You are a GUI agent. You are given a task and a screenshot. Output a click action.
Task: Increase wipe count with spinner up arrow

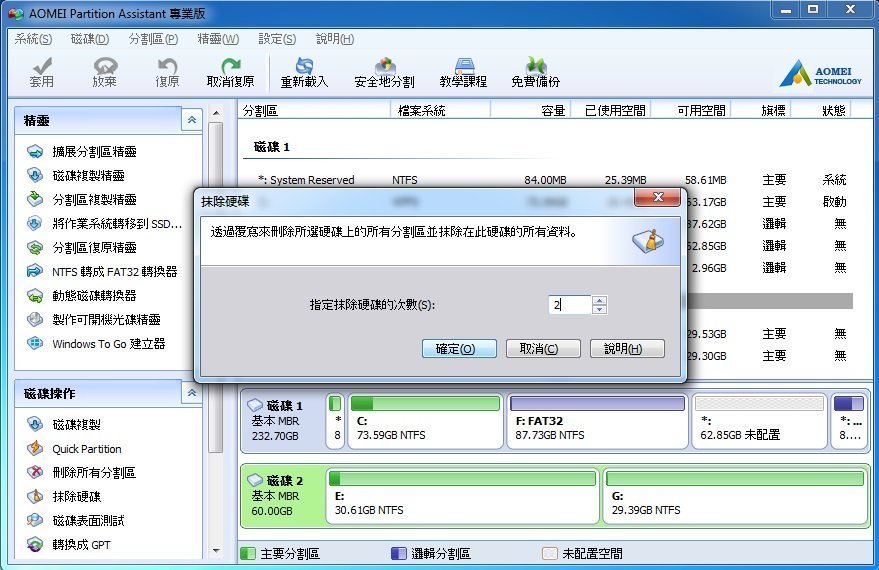pyautogui.click(x=599, y=300)
